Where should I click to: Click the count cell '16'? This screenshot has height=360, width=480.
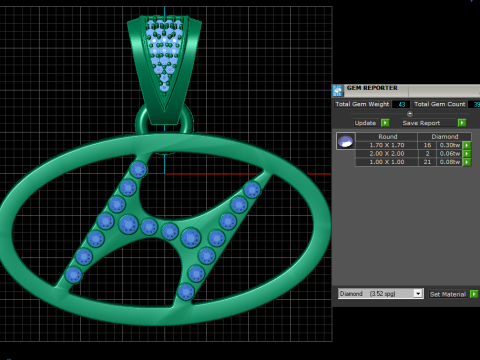[427, 145]
